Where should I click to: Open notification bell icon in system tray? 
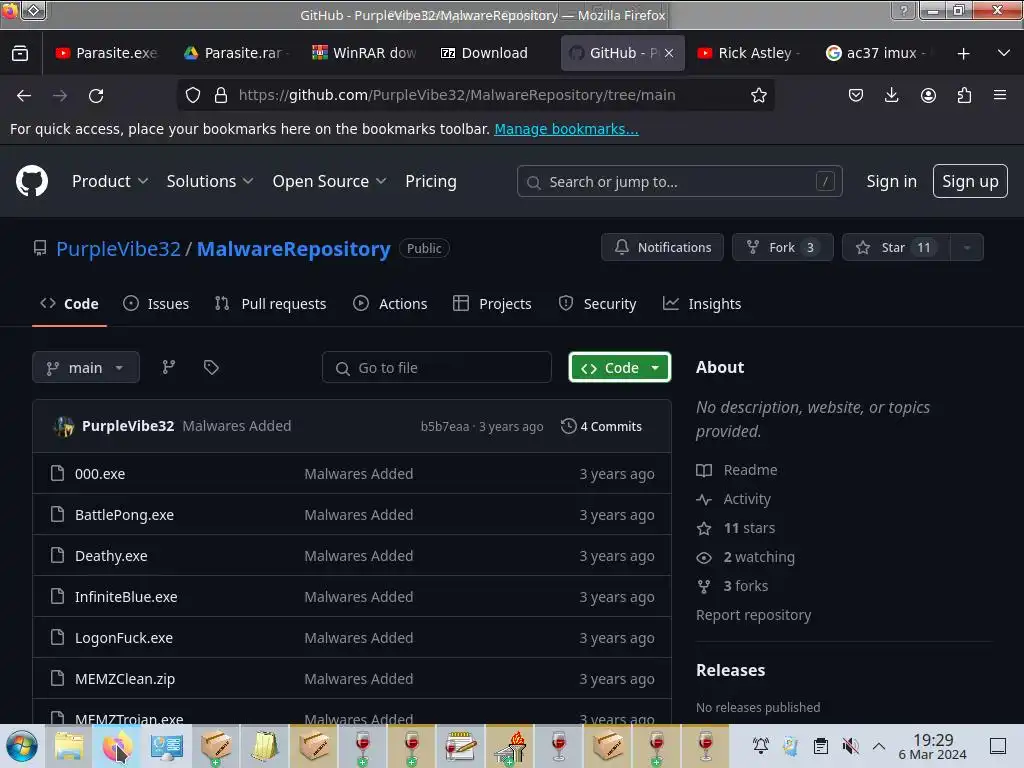tap(760, 746)
